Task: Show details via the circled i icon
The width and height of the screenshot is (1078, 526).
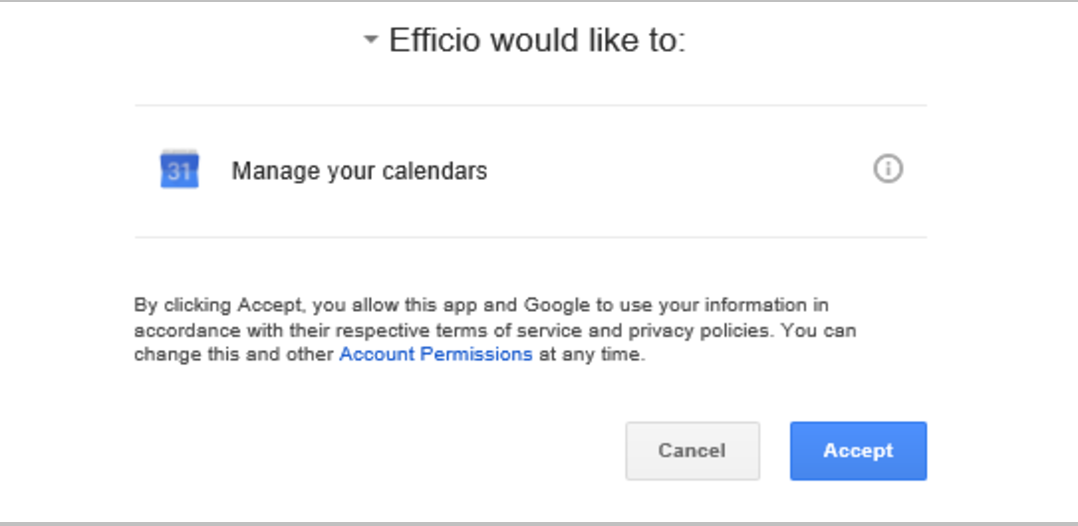Action: [888, 168]
